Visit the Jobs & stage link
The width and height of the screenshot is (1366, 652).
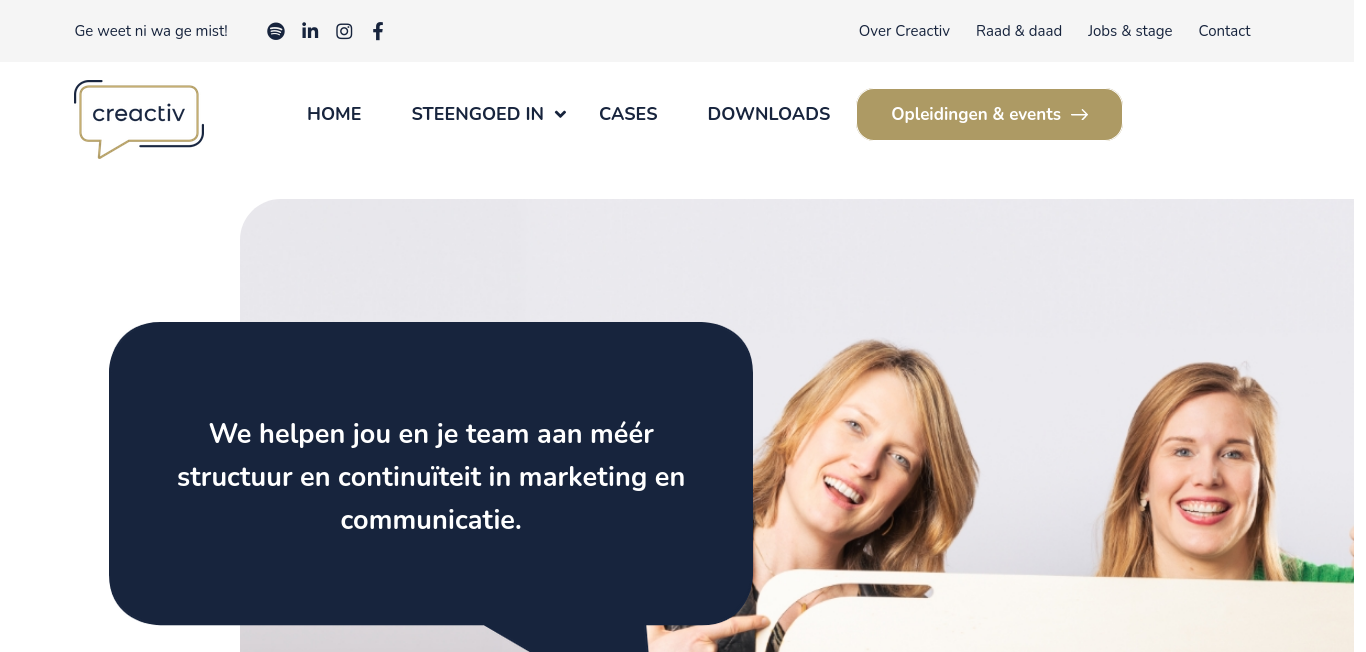click(1130, 31)
